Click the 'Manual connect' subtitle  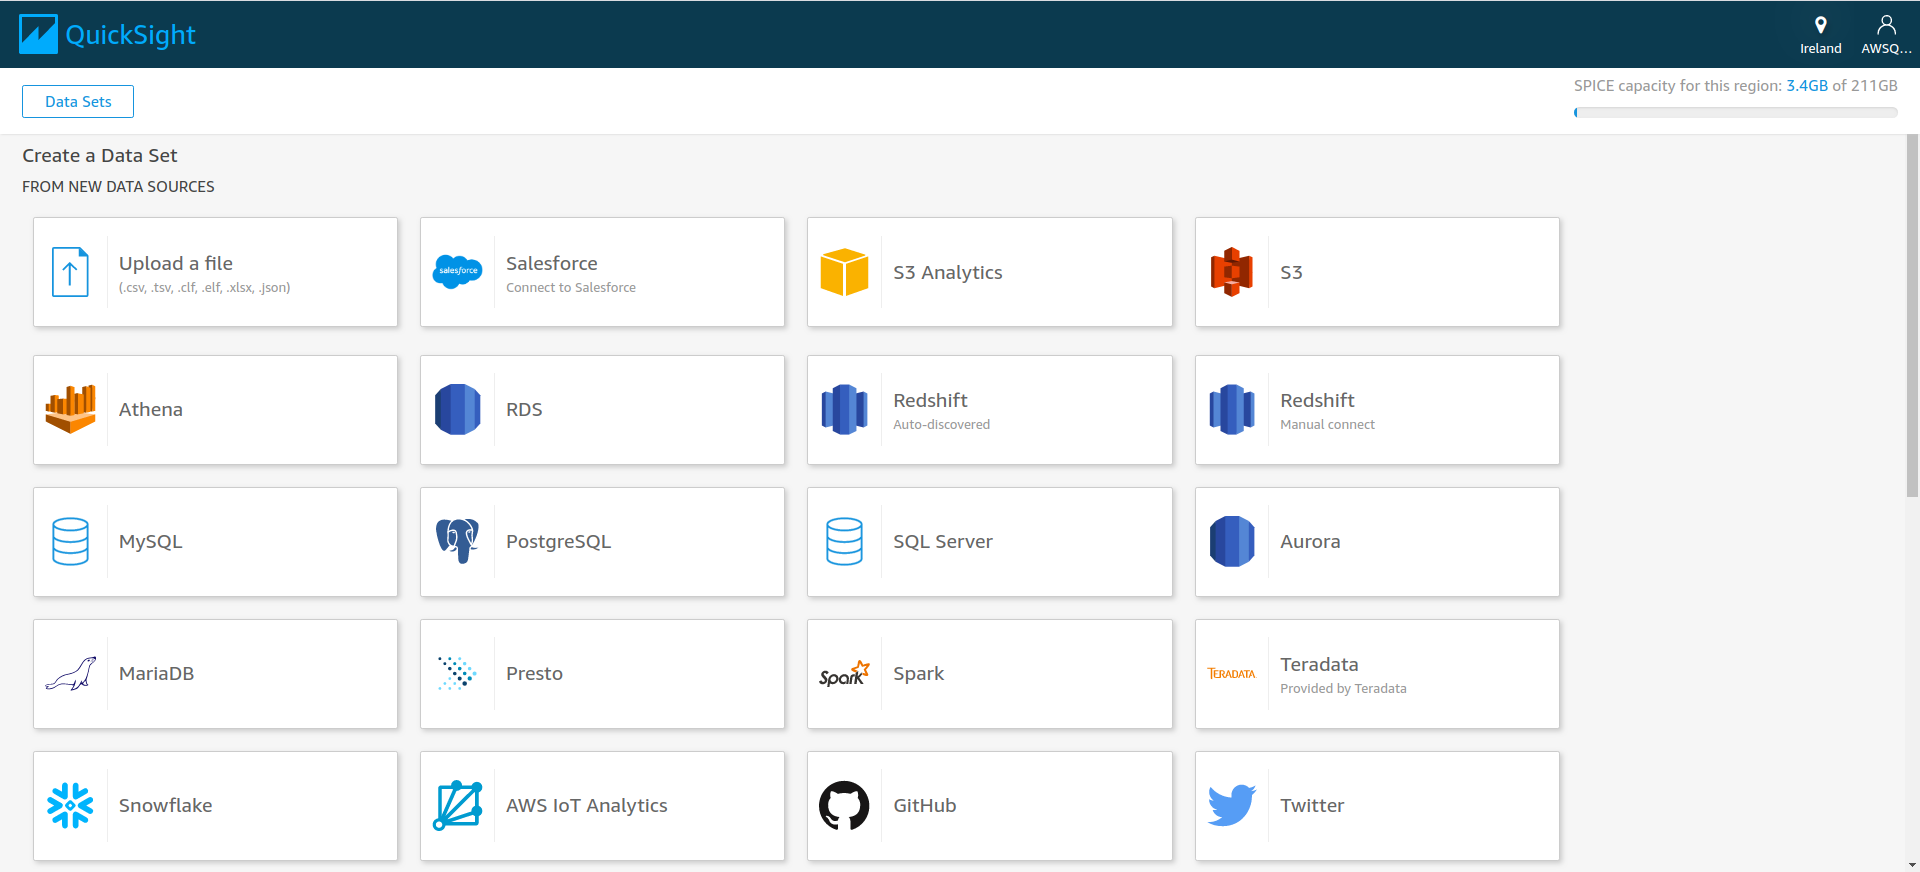pyautogui.click(x=1328, y=424)
